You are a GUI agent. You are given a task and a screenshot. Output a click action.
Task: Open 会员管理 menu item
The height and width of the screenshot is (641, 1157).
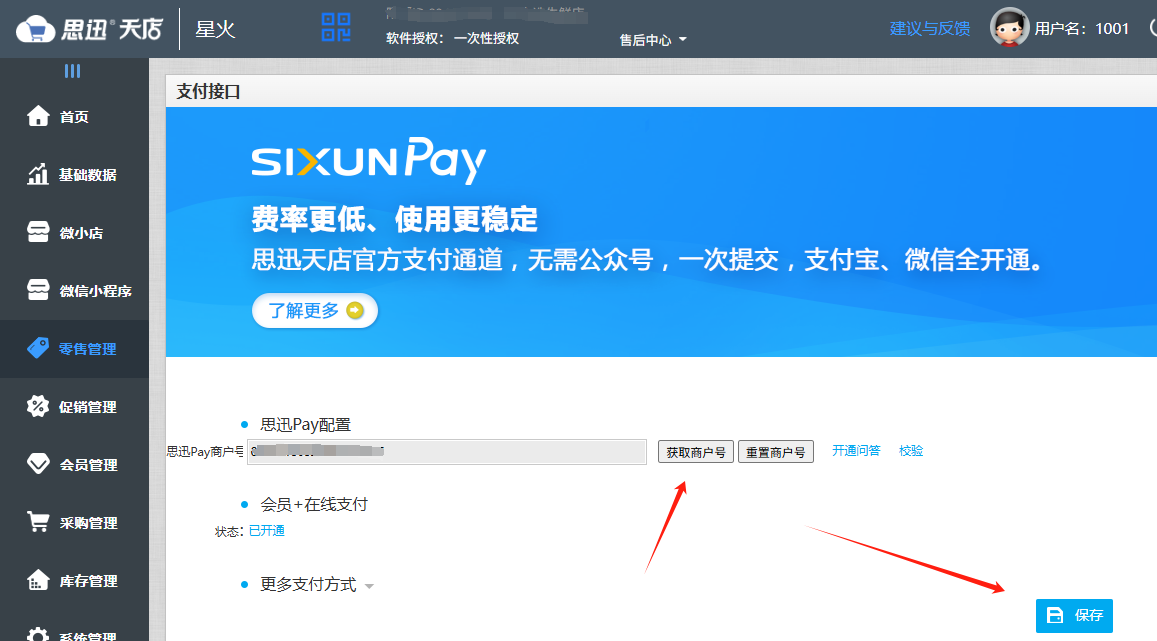[75, 465]
